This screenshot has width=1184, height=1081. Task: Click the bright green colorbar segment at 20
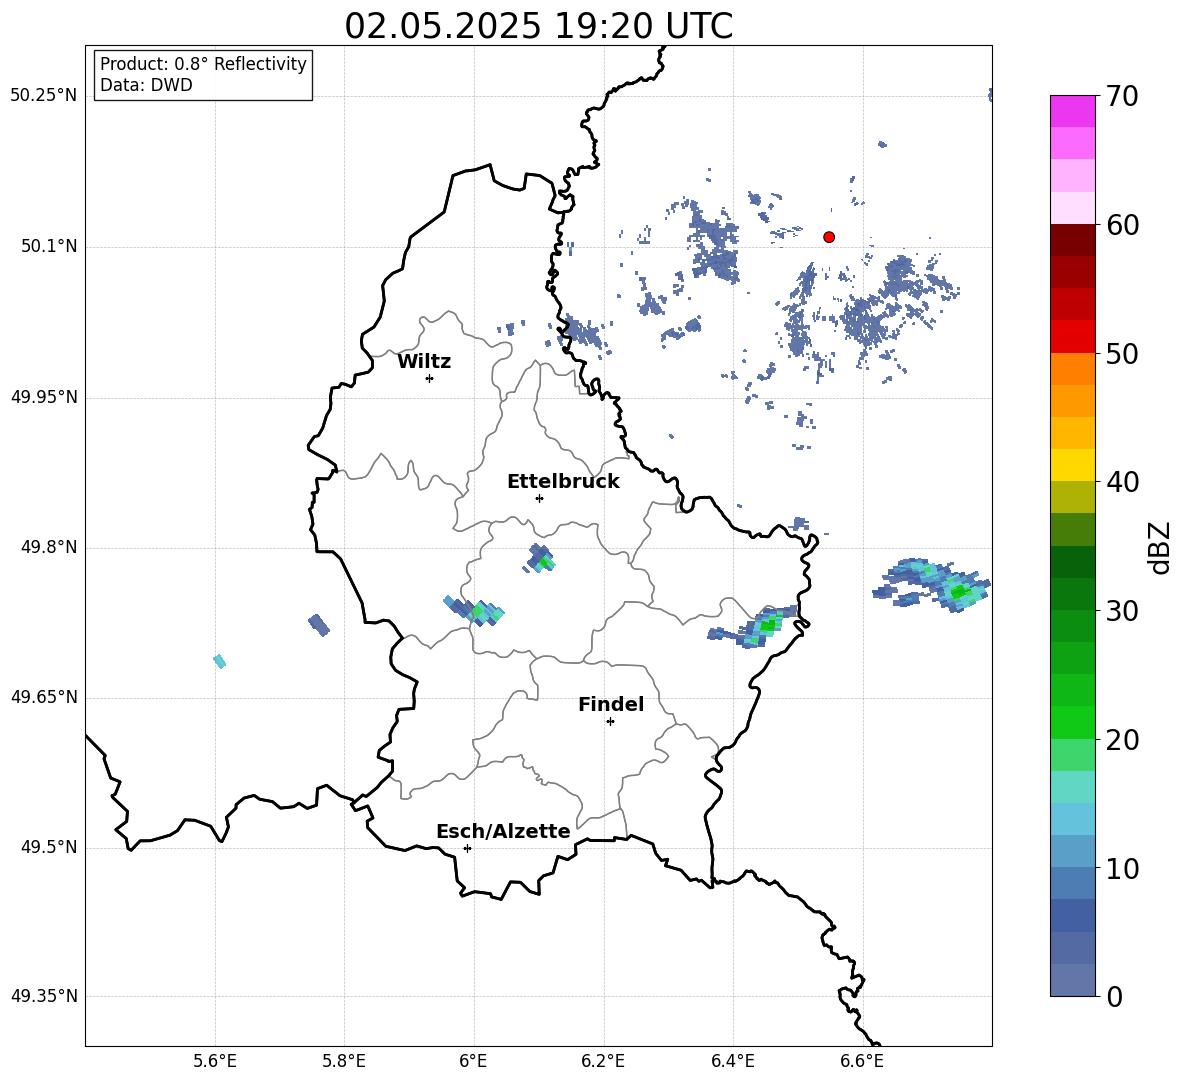tap(1072, 722)
